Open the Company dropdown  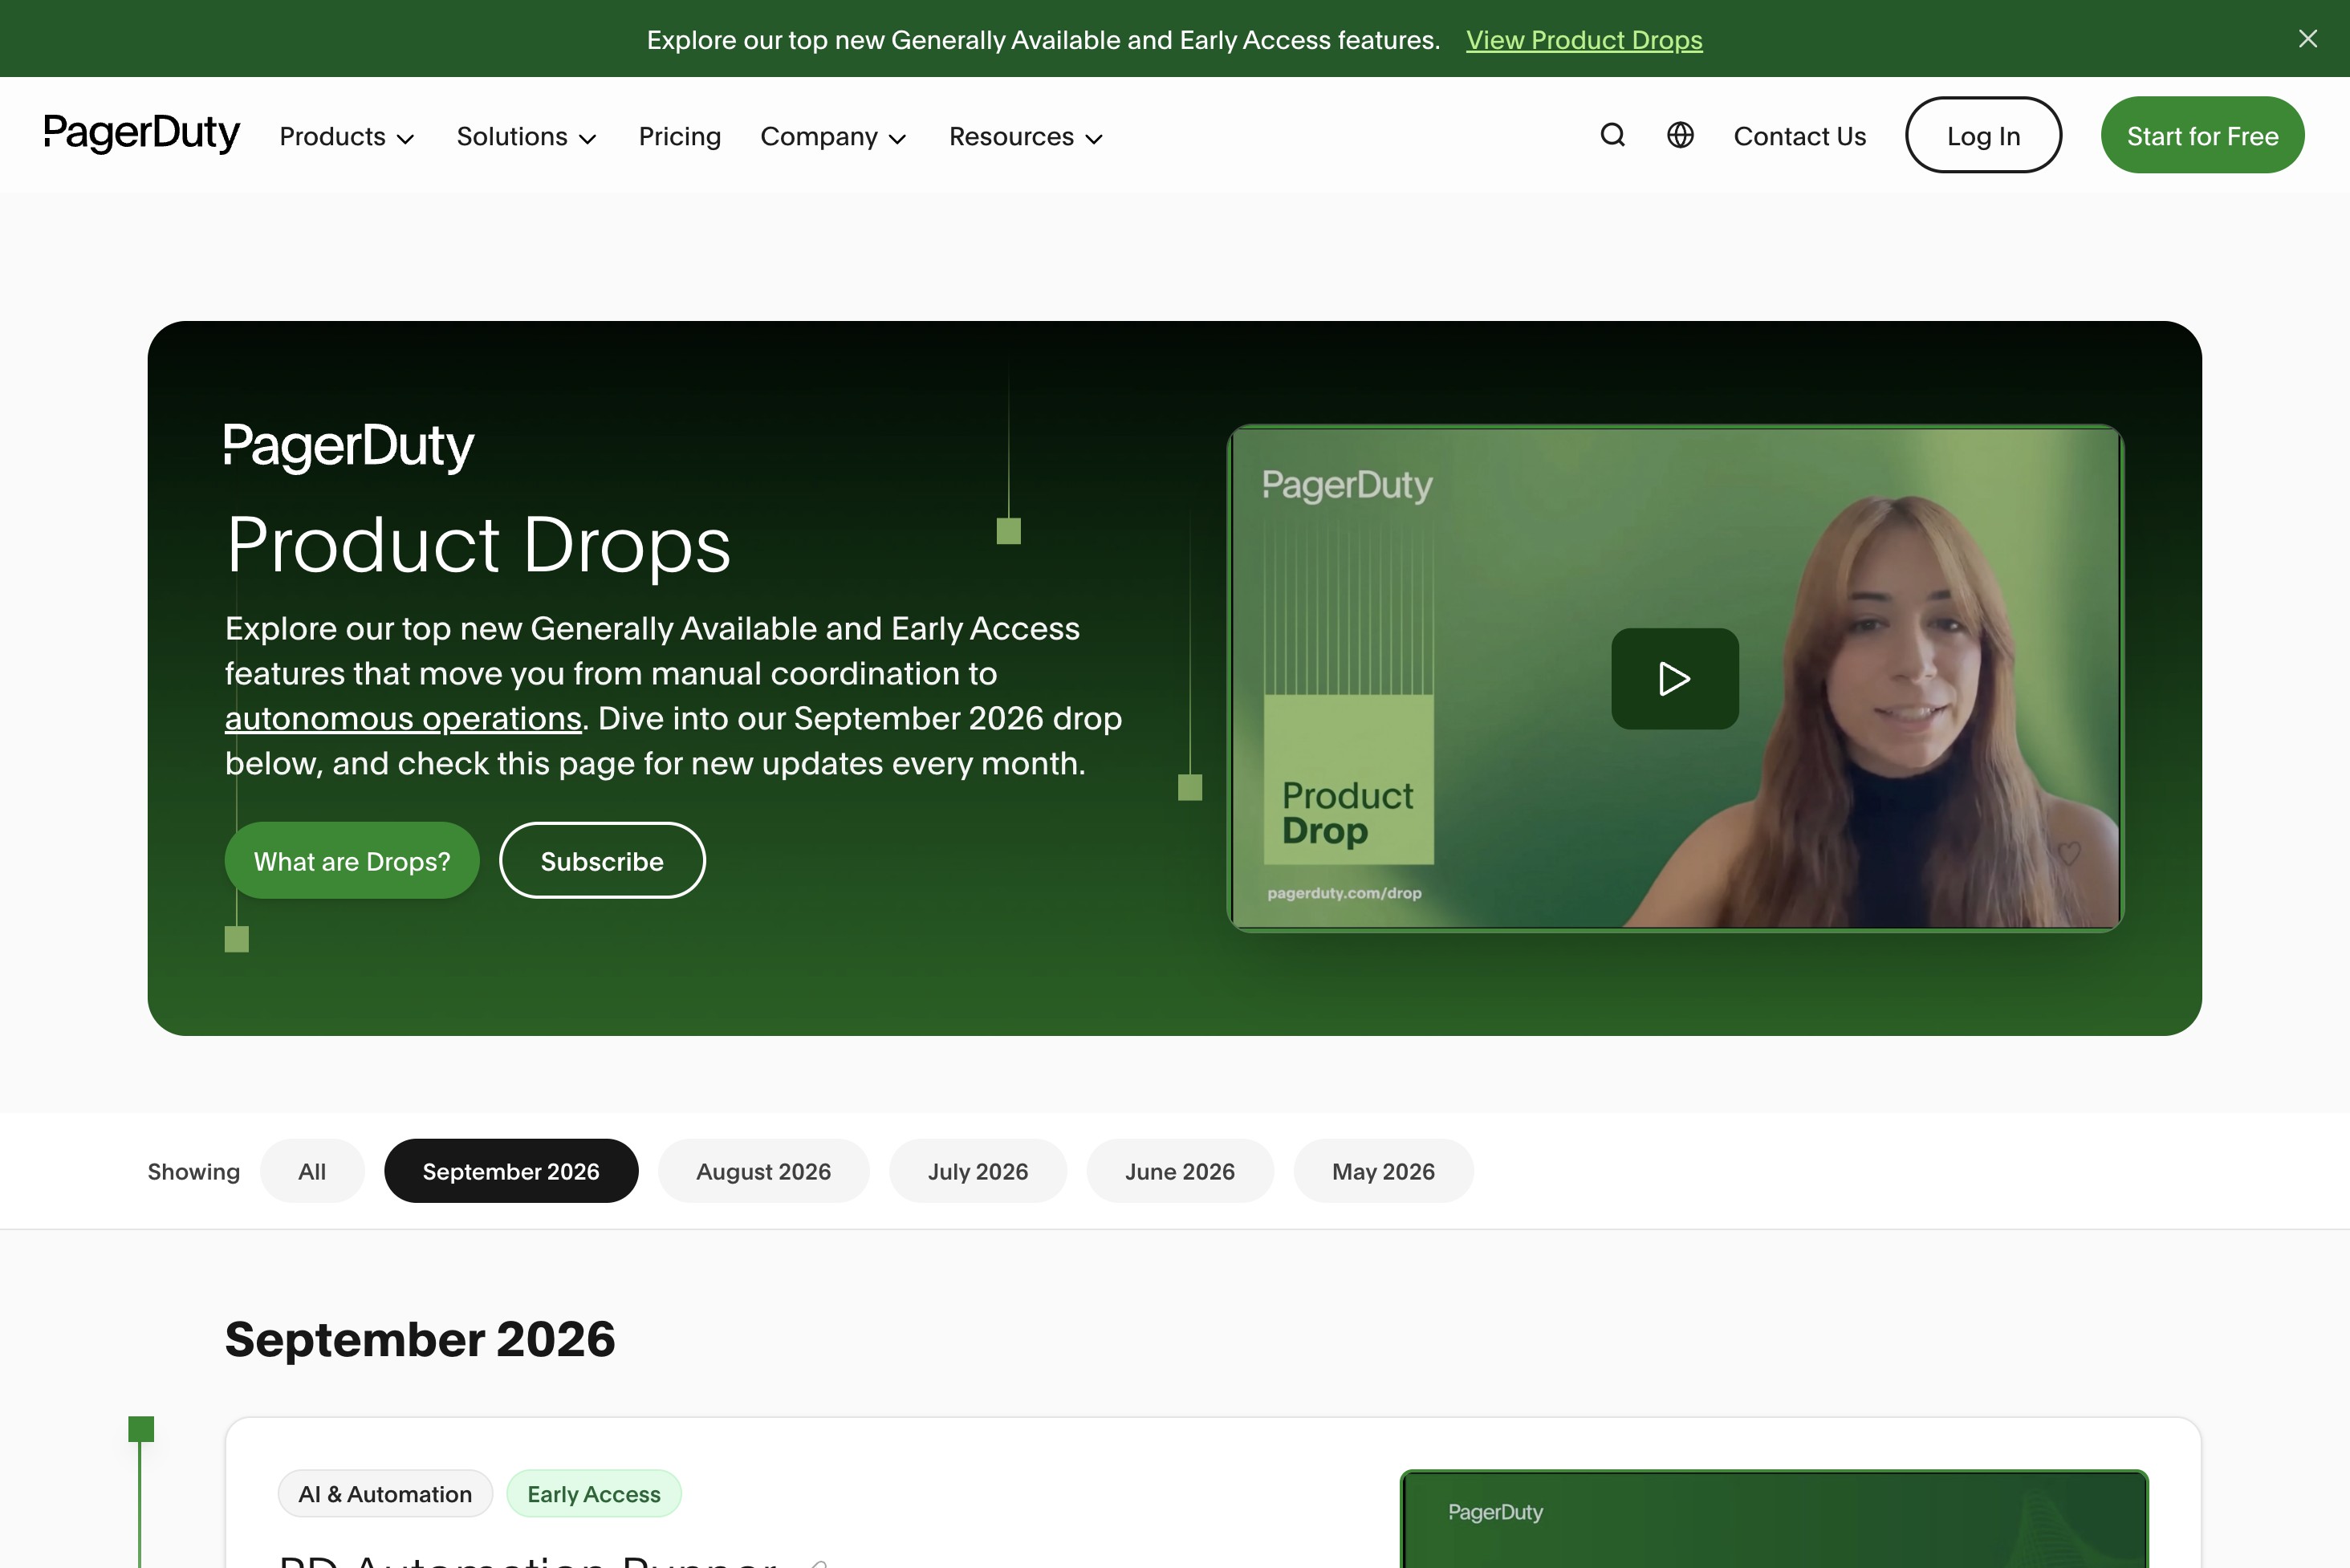tap(833, 136)
